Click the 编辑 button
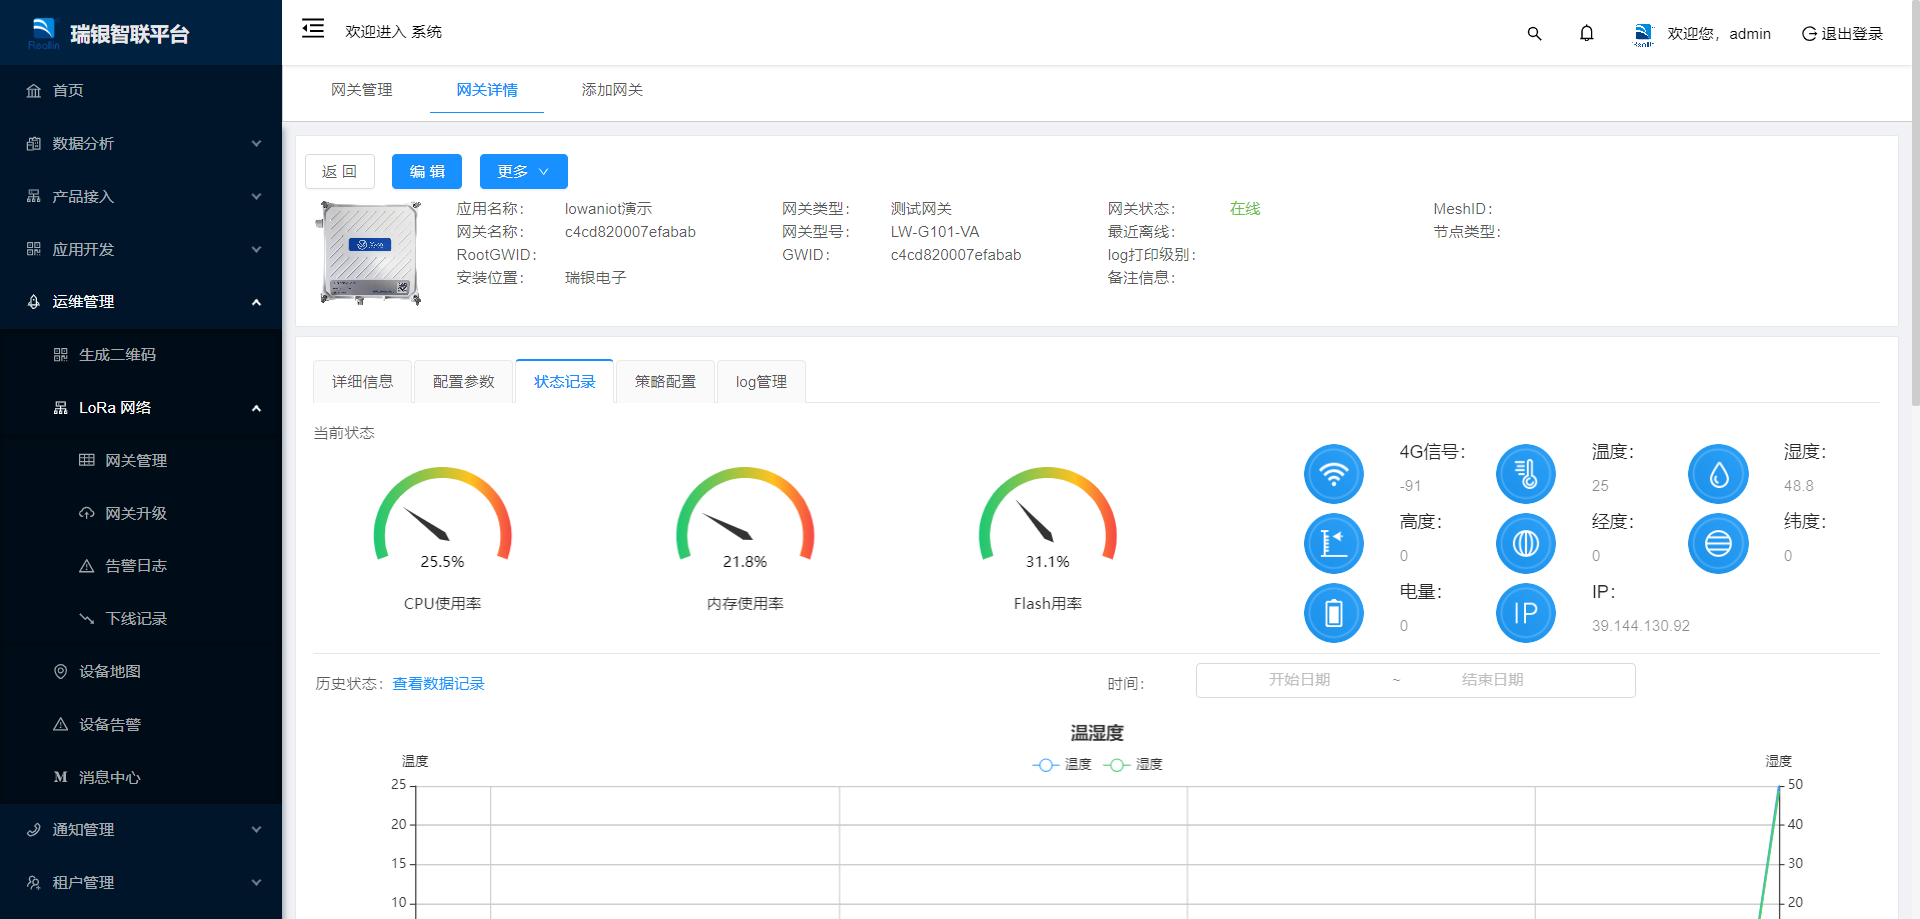The width and height of the screenshot is (1920, 919). click(x=427, y=172)
